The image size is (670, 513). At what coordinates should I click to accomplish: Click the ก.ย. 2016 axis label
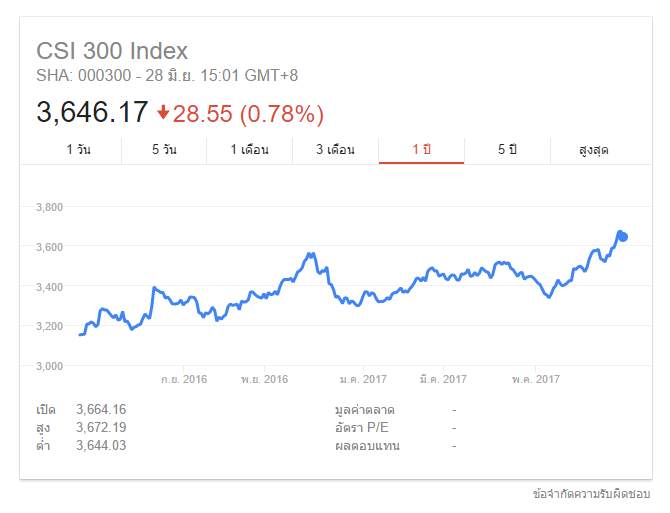[184, 379]
